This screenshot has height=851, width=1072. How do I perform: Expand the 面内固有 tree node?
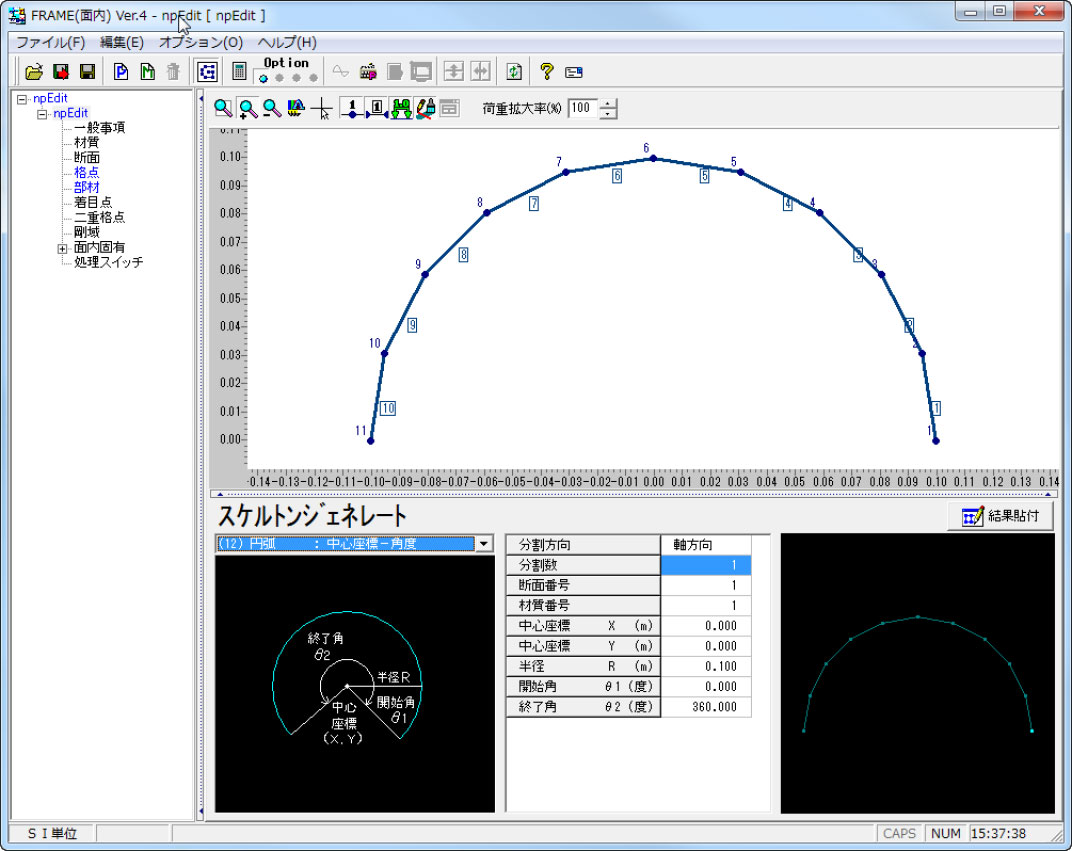tap(62, 247)
